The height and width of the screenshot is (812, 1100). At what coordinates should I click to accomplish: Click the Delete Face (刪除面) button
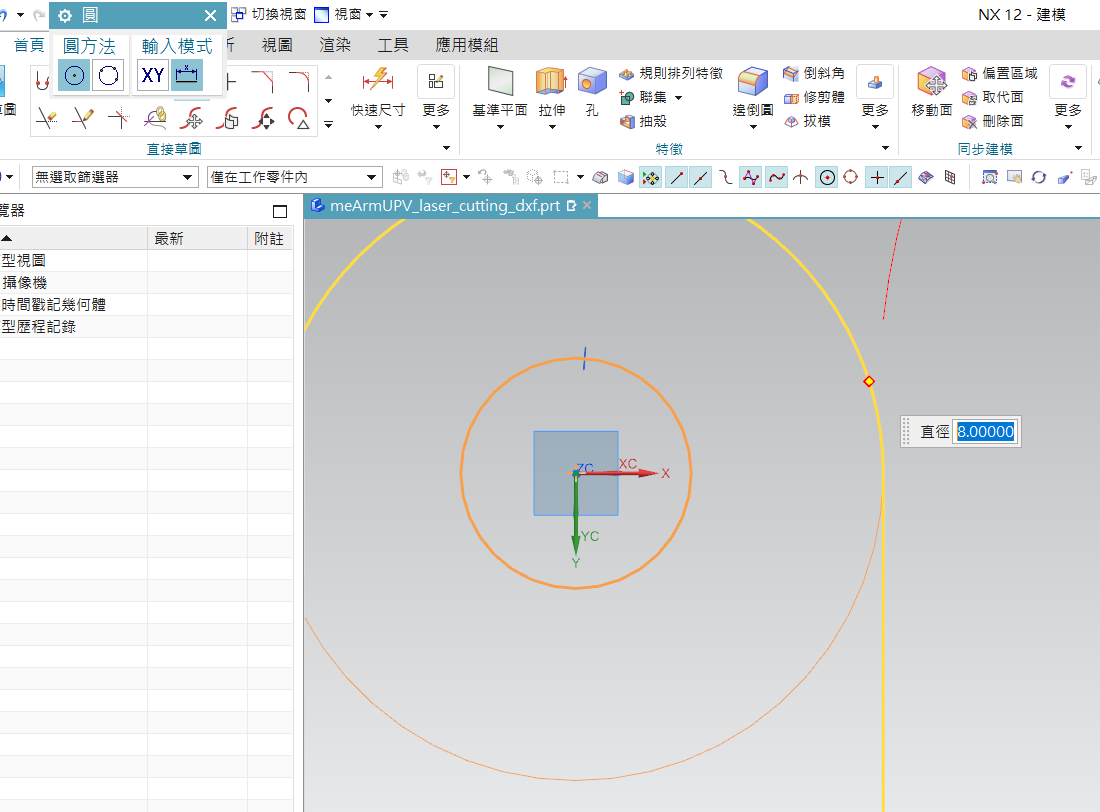pos(993,121)
